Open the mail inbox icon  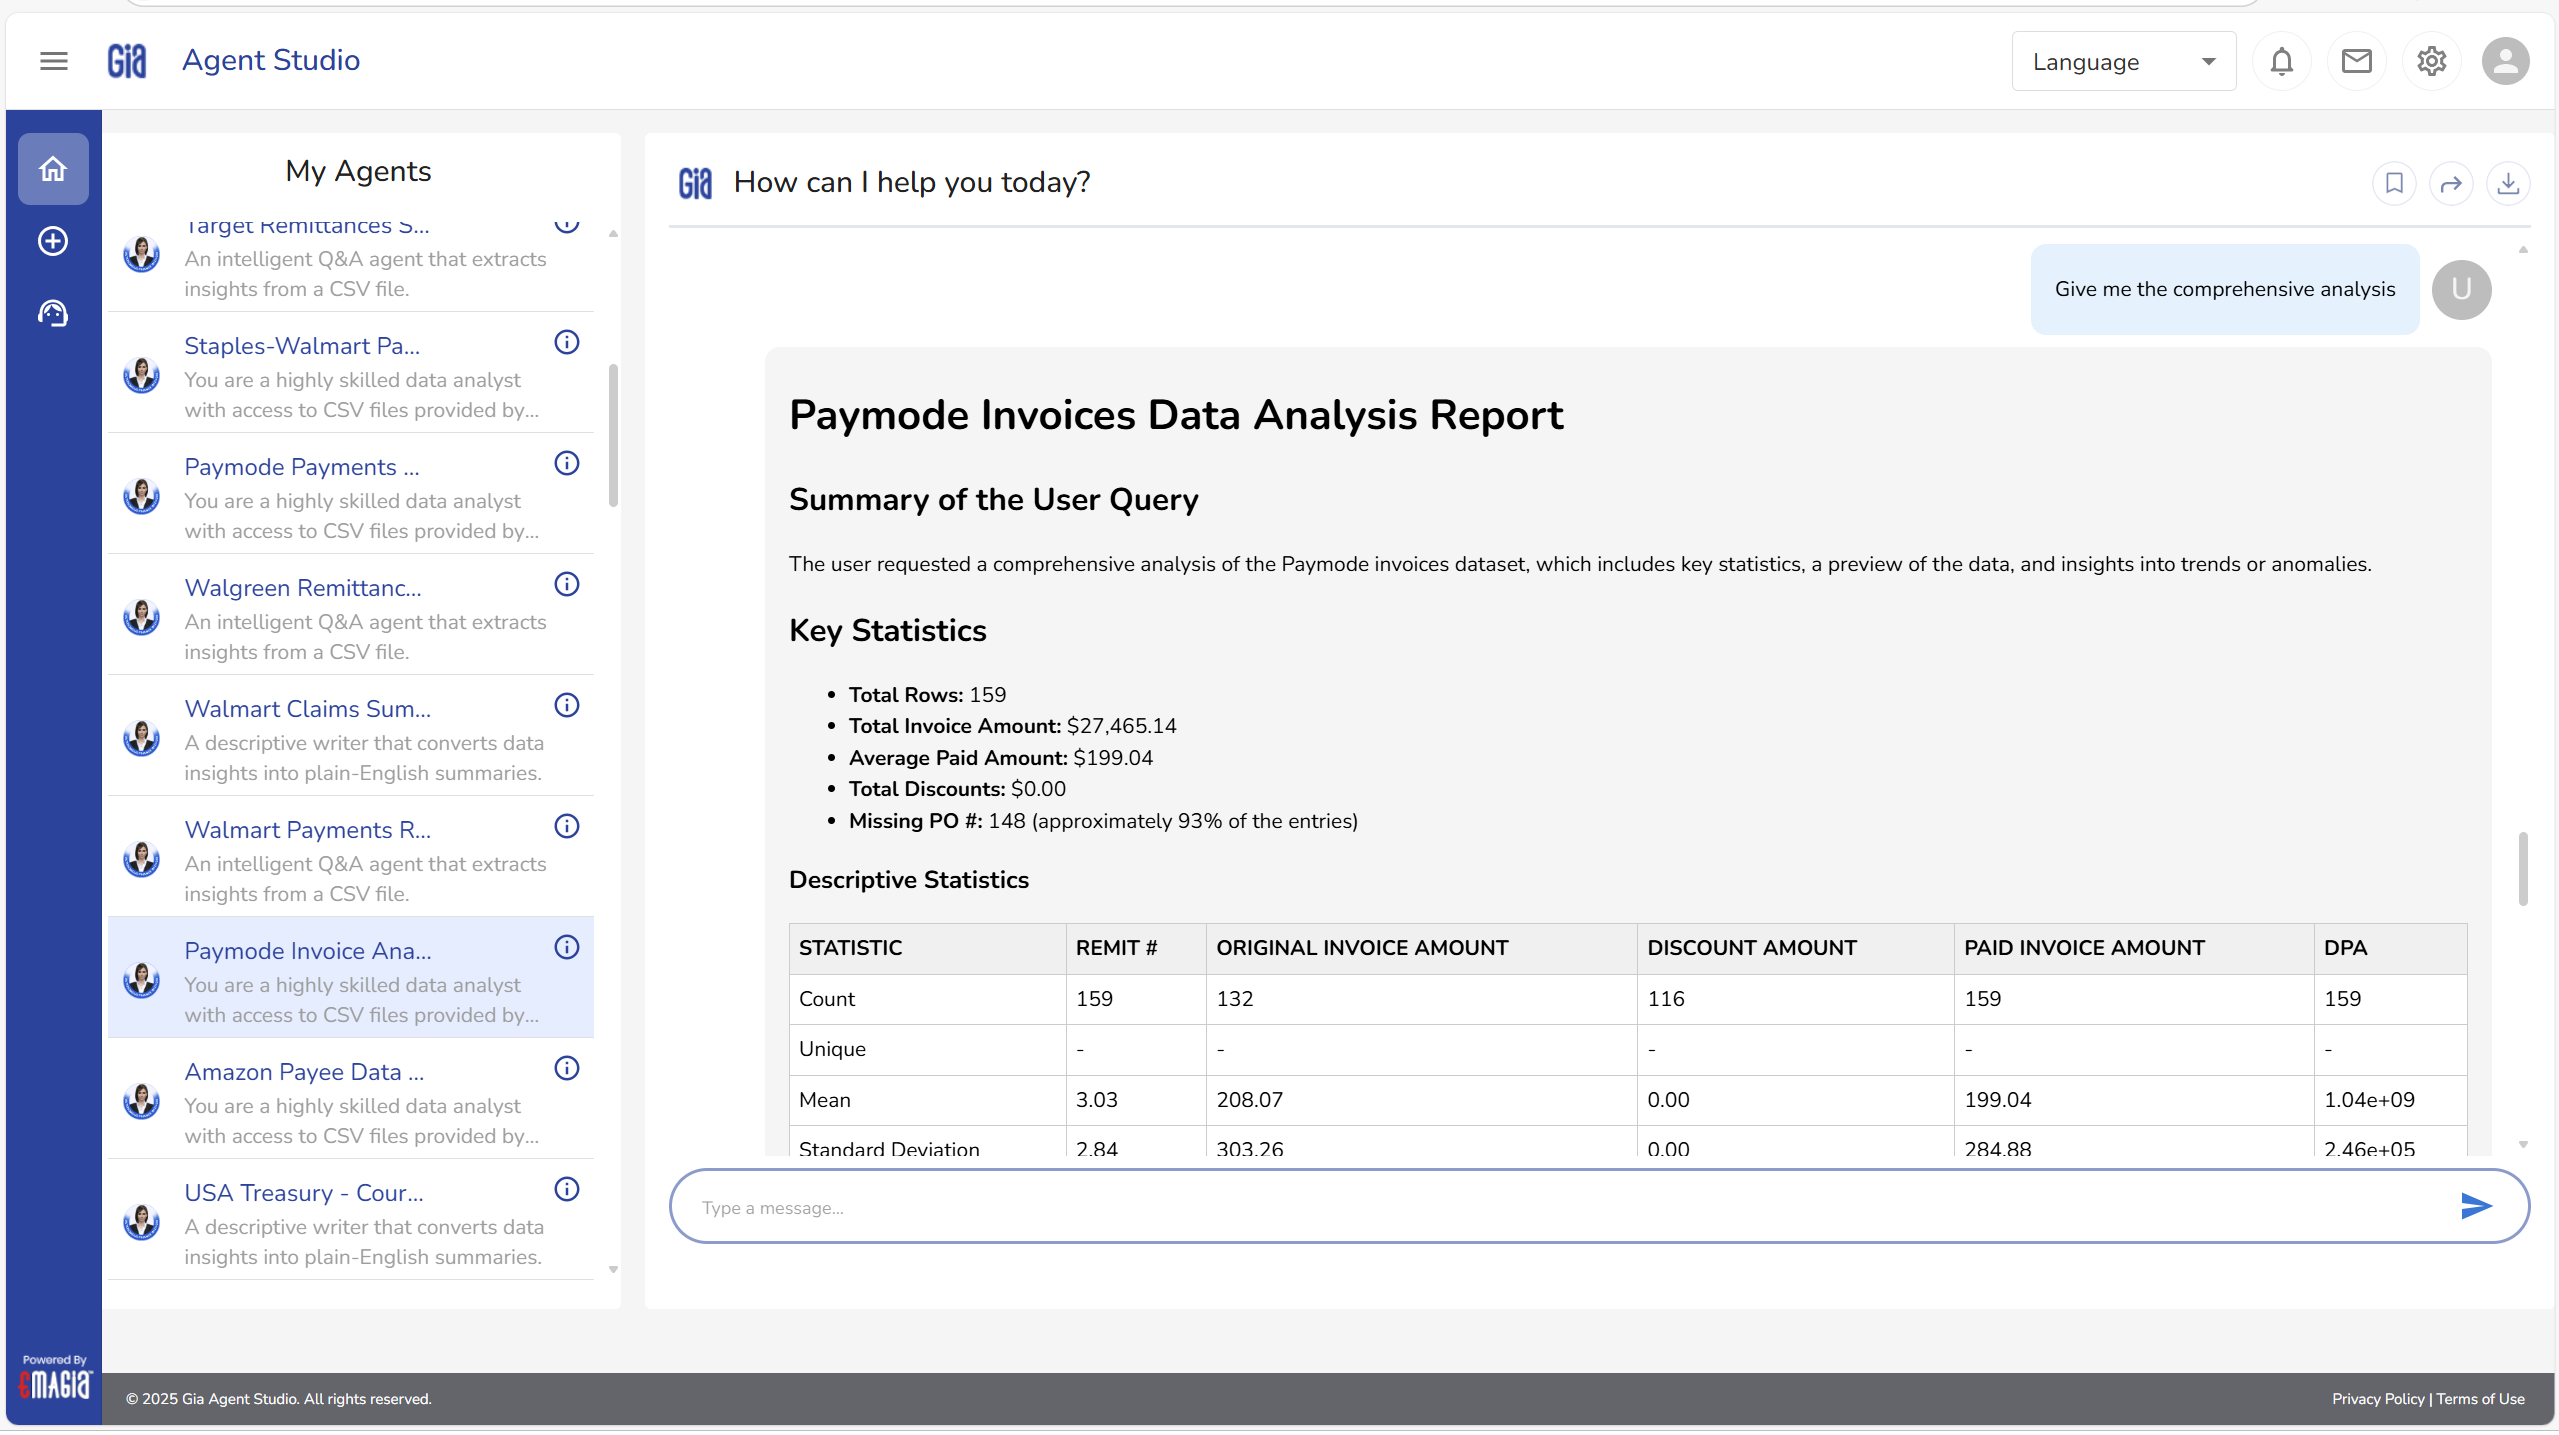pos(2356,61)
